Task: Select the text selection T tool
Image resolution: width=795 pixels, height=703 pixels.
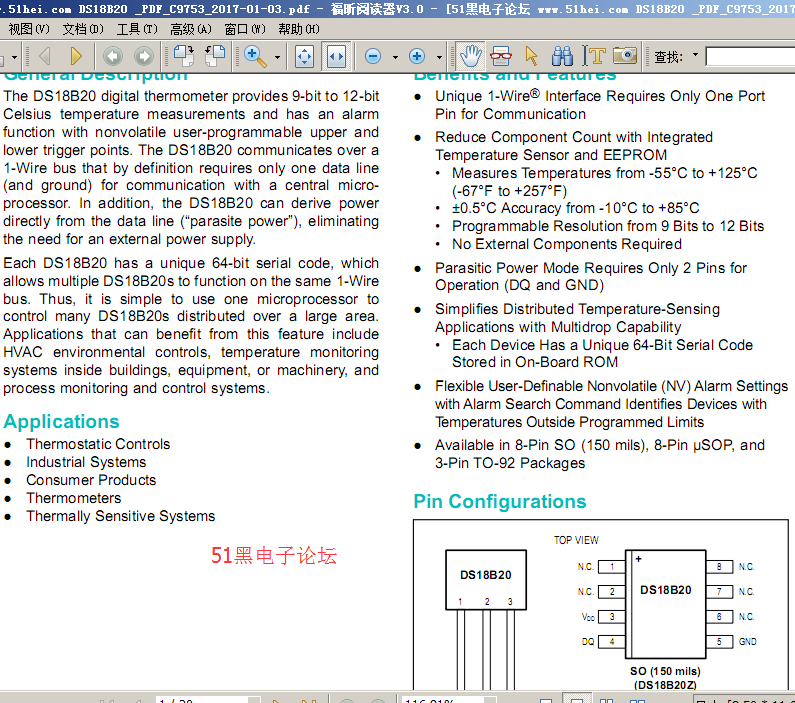Action: [x=594, y=56]
